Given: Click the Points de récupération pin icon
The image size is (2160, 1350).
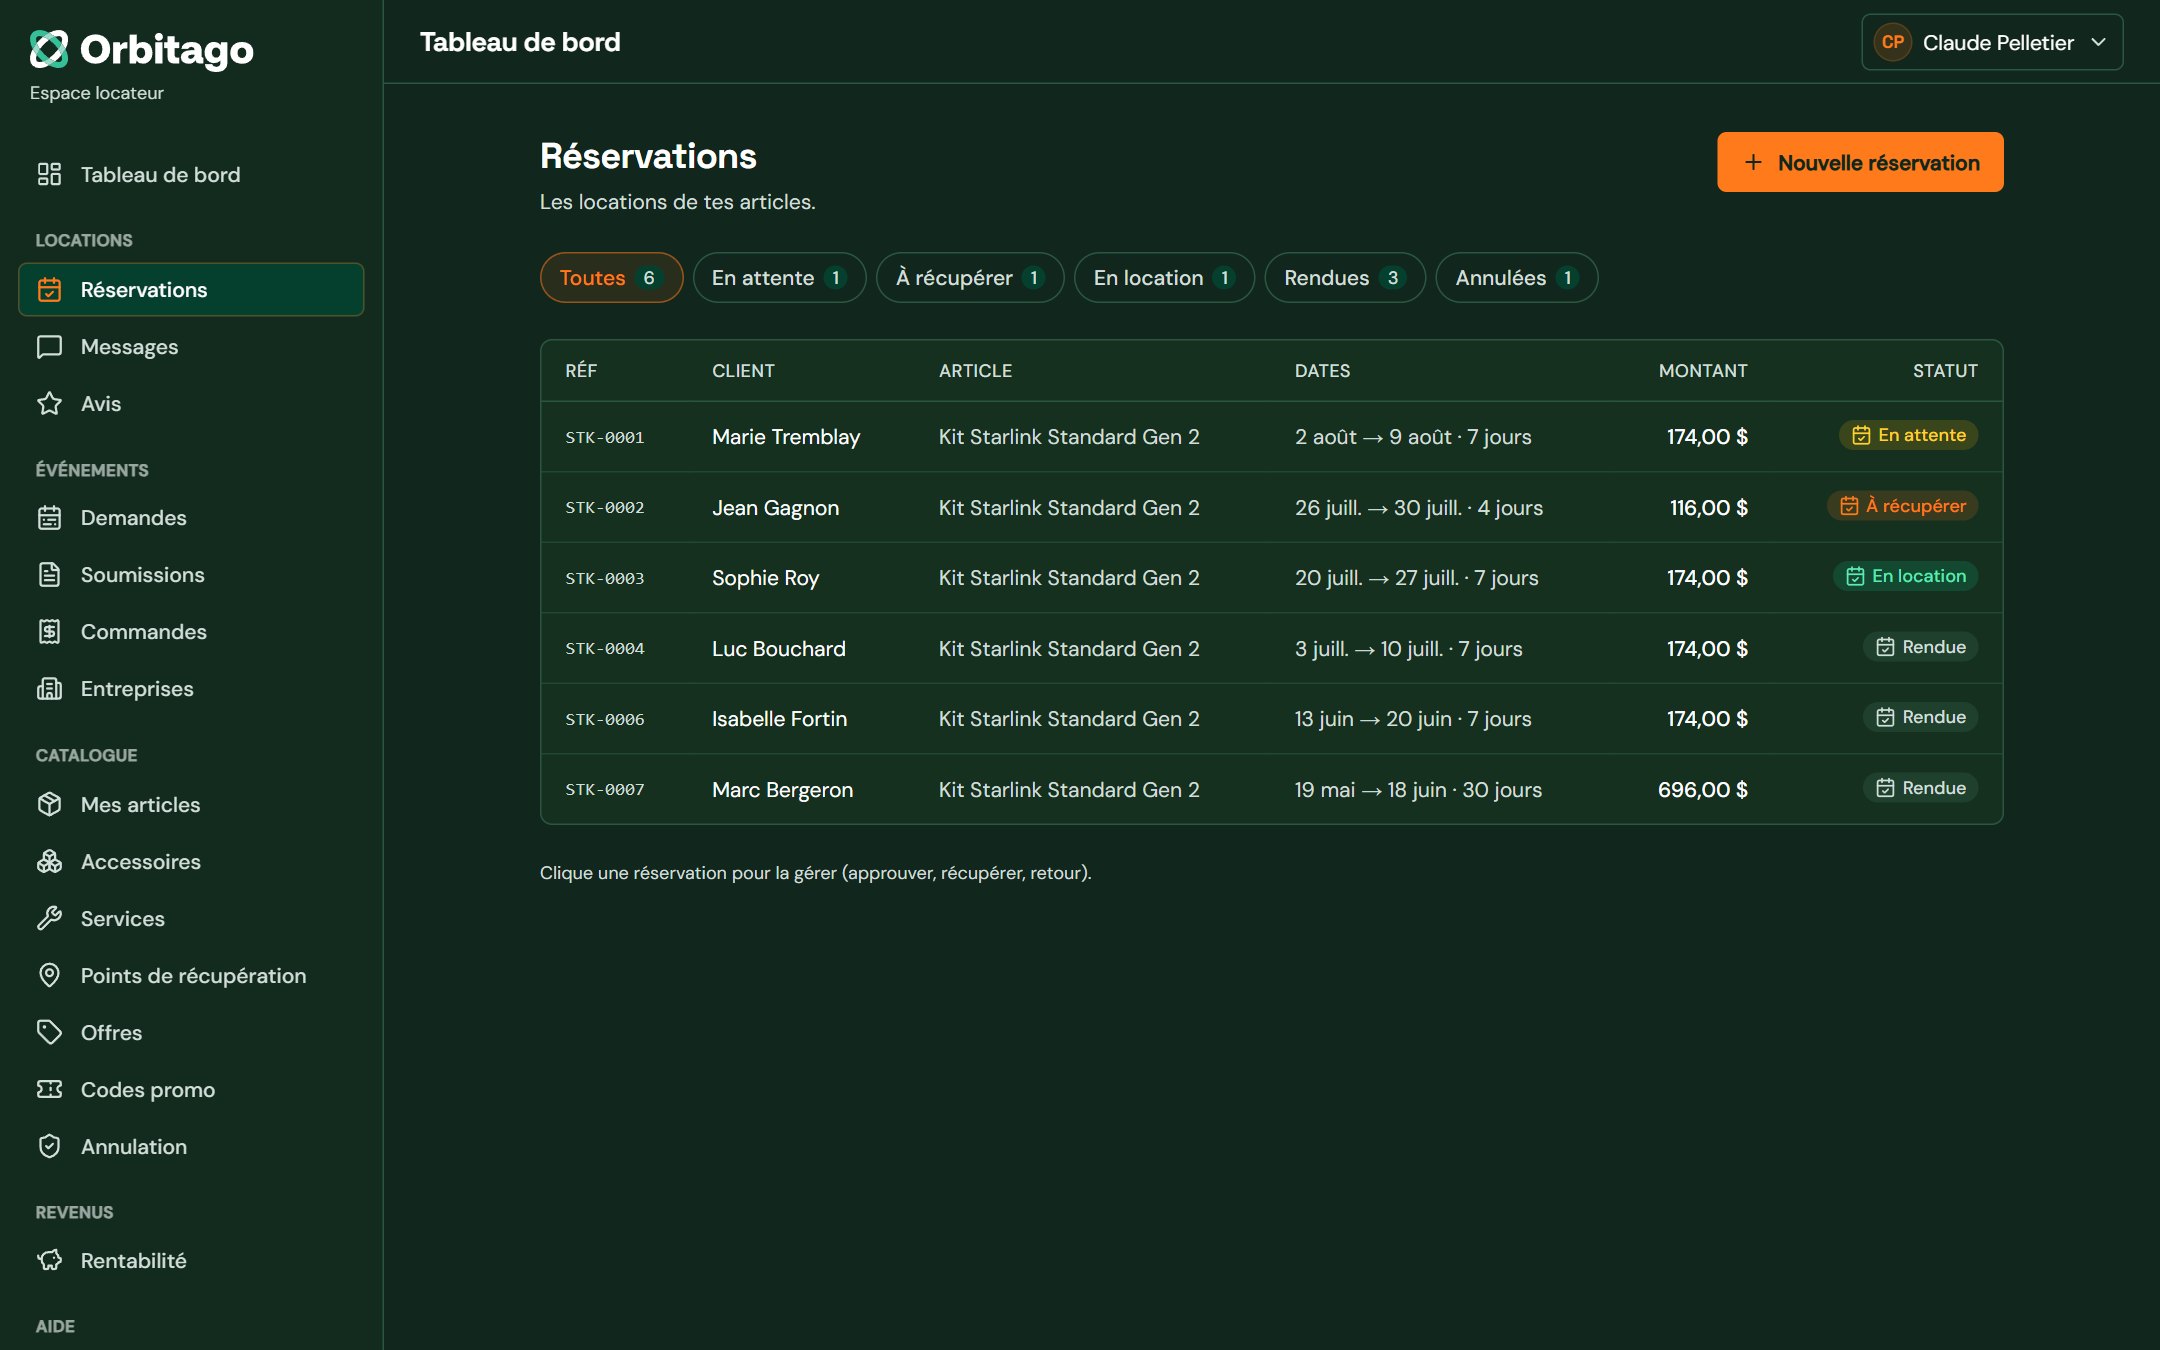Looking at the screenshot, I should pyautogui.click(x=49, y=976).
